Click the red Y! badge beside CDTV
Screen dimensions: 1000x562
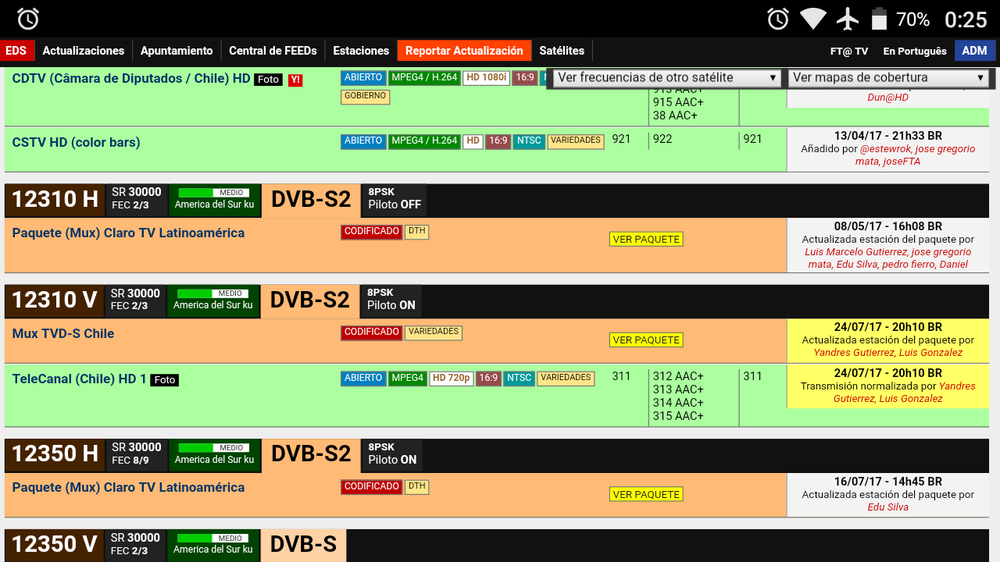tap(295, 80)
